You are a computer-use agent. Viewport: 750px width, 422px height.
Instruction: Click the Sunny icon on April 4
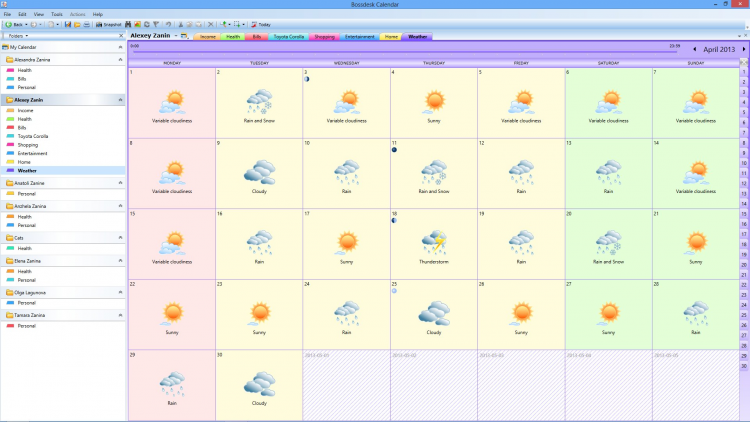tap(434, 102)
